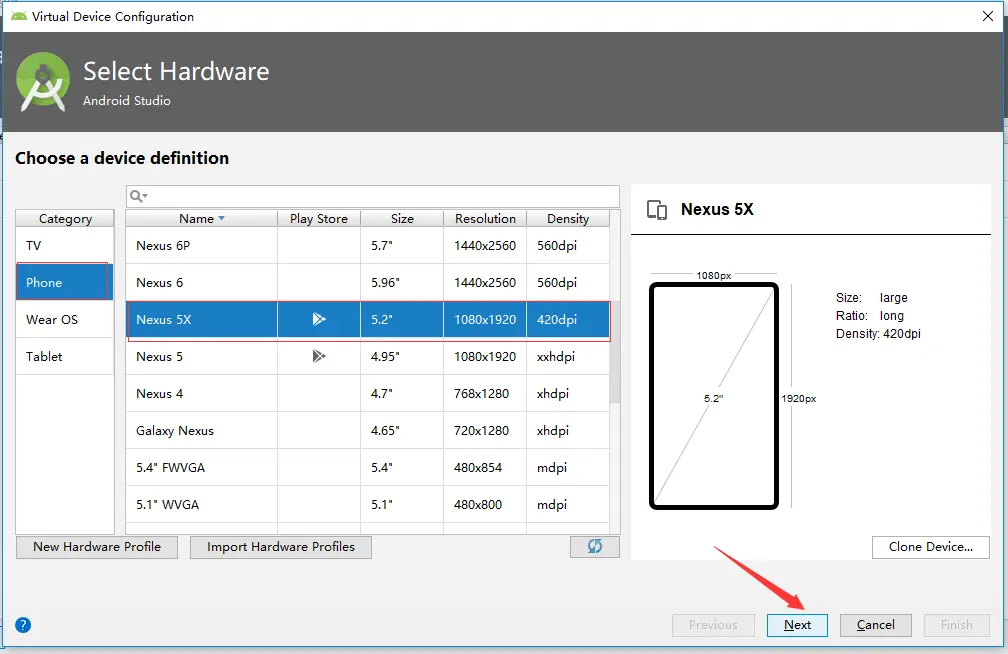Click Import Hardware Profiles button
This screenshot has height=654, width=1008.
pyautogui.click(x=281, y=547)
